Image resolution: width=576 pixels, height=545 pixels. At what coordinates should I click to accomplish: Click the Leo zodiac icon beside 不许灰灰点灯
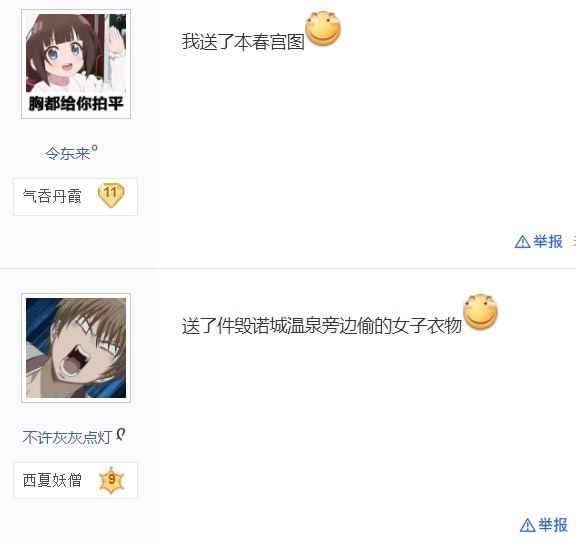pyautogui.click(x=120, y=434)
